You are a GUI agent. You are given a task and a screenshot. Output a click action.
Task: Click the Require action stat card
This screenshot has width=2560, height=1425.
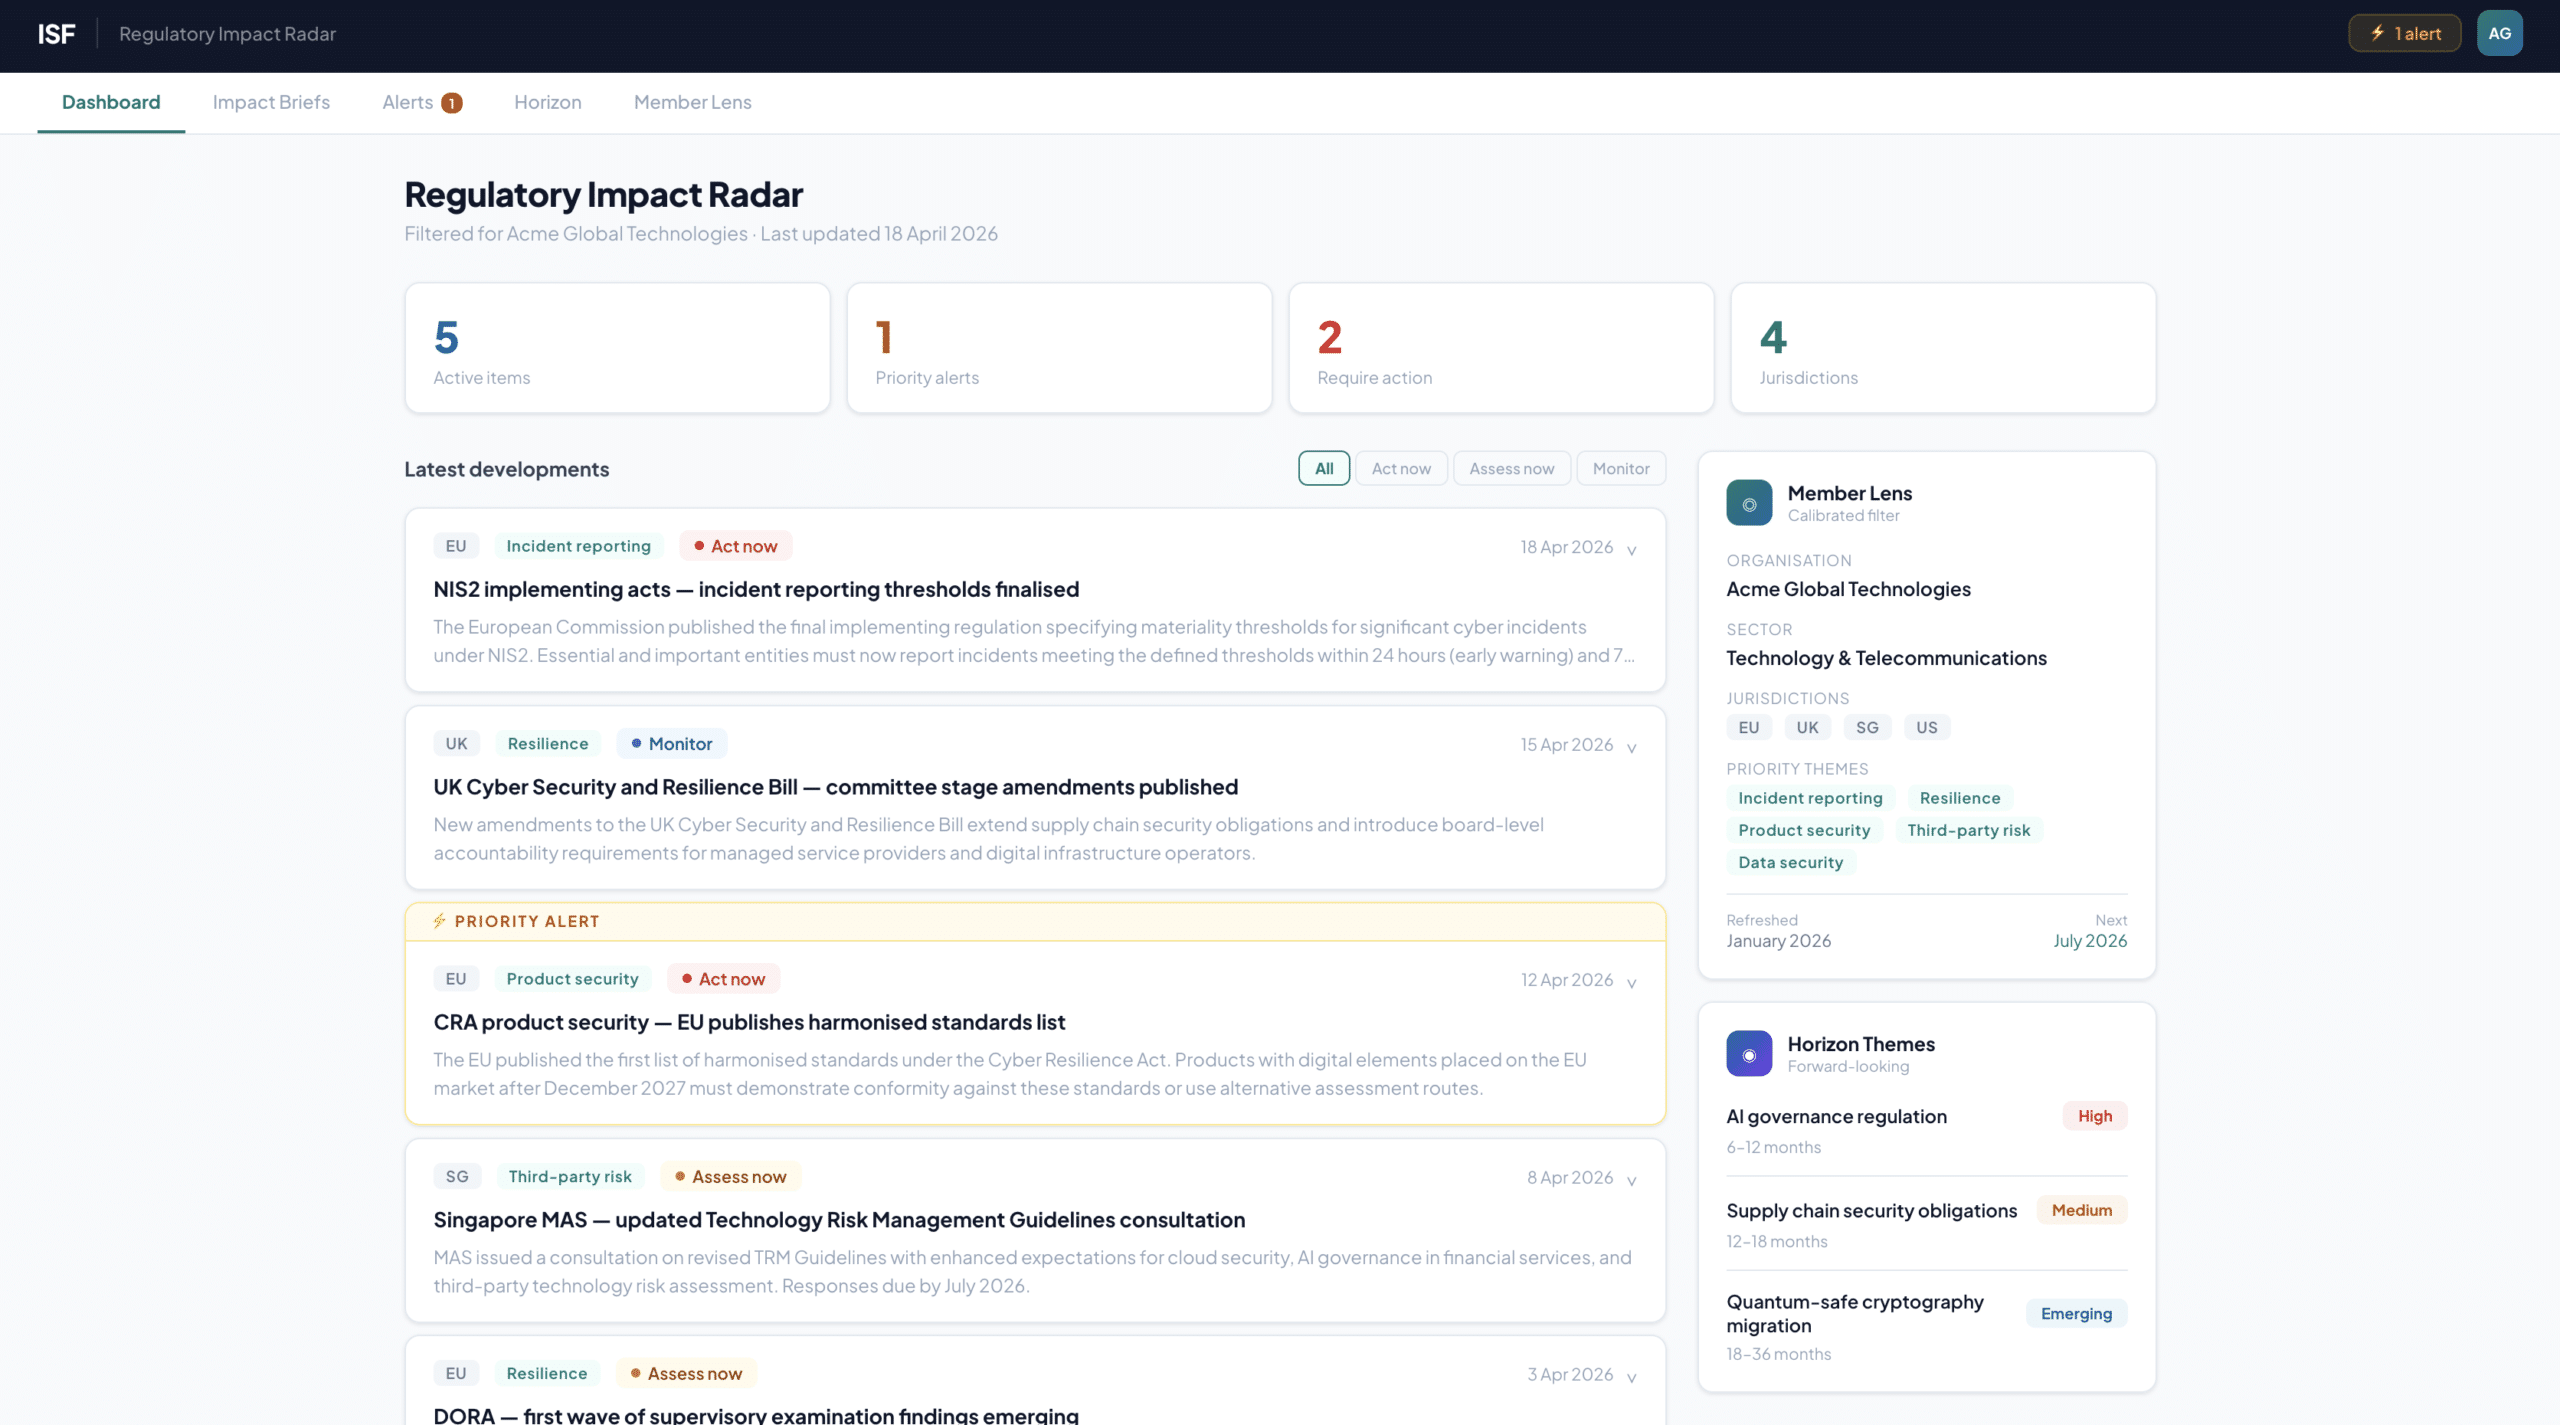(x=1501, y=348)
